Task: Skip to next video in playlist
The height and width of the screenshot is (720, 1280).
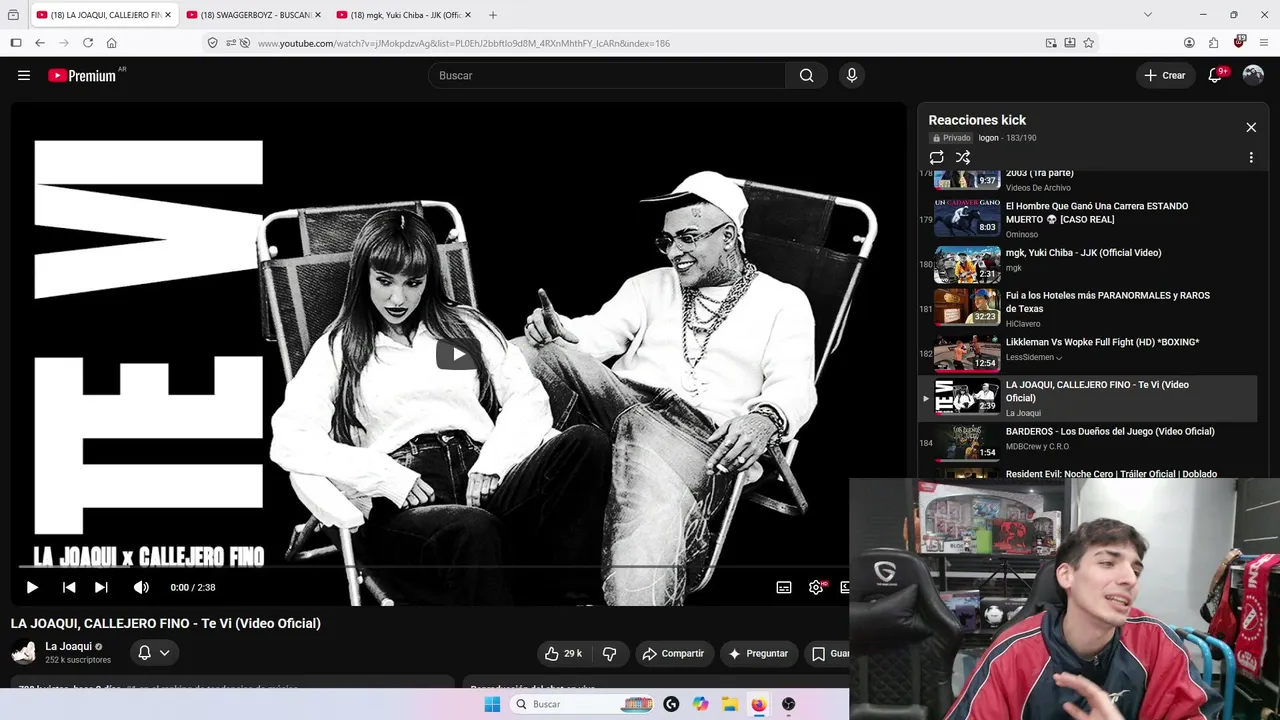Action: [101, 587]
